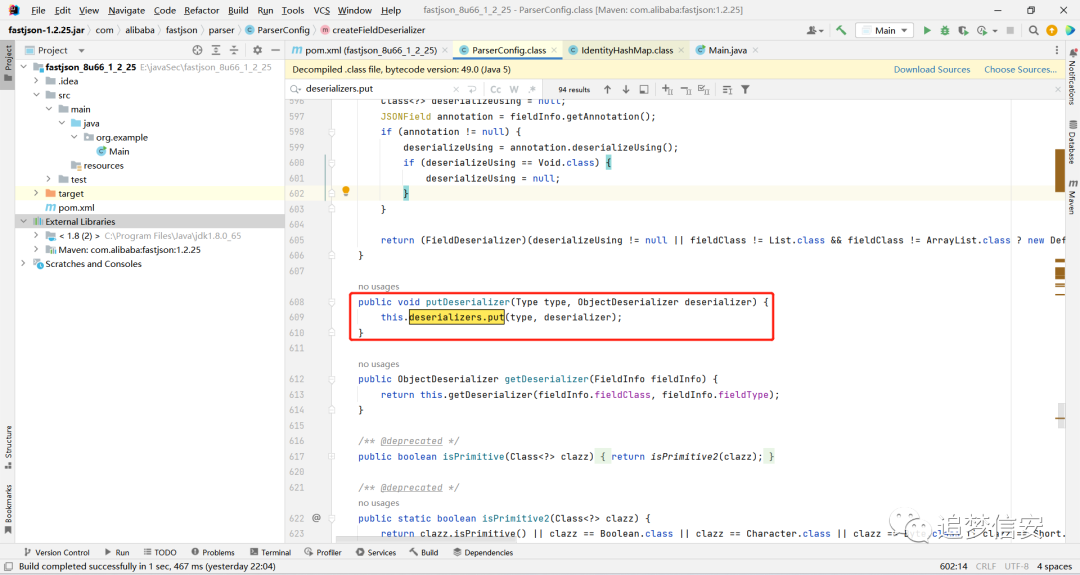Open the user account icon menu
This screenshot has height=575, width=1080.
816,30
